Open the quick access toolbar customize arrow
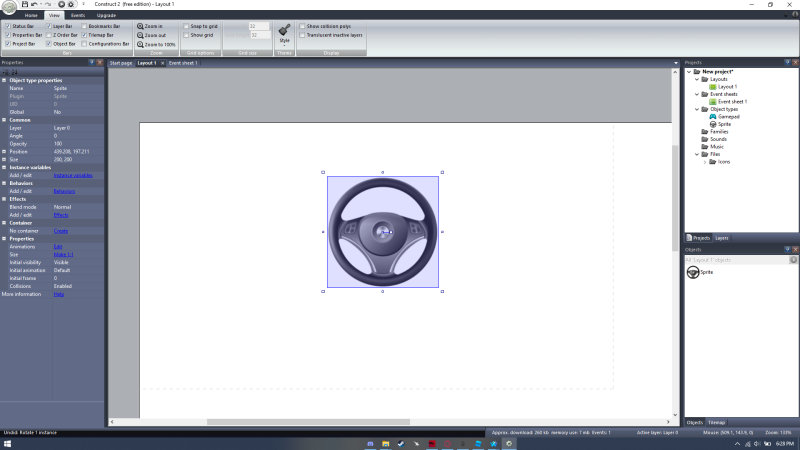The height and width of the screenshot is (450, 800). 83,4
